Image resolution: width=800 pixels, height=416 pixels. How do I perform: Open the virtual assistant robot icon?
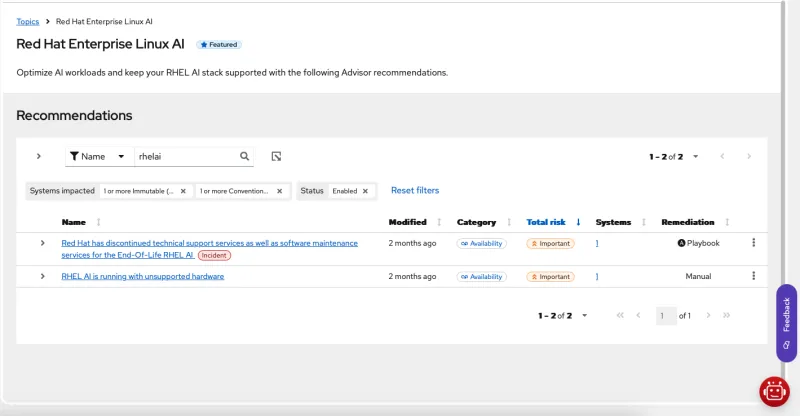pyautogui.click(x=774, y=391)
